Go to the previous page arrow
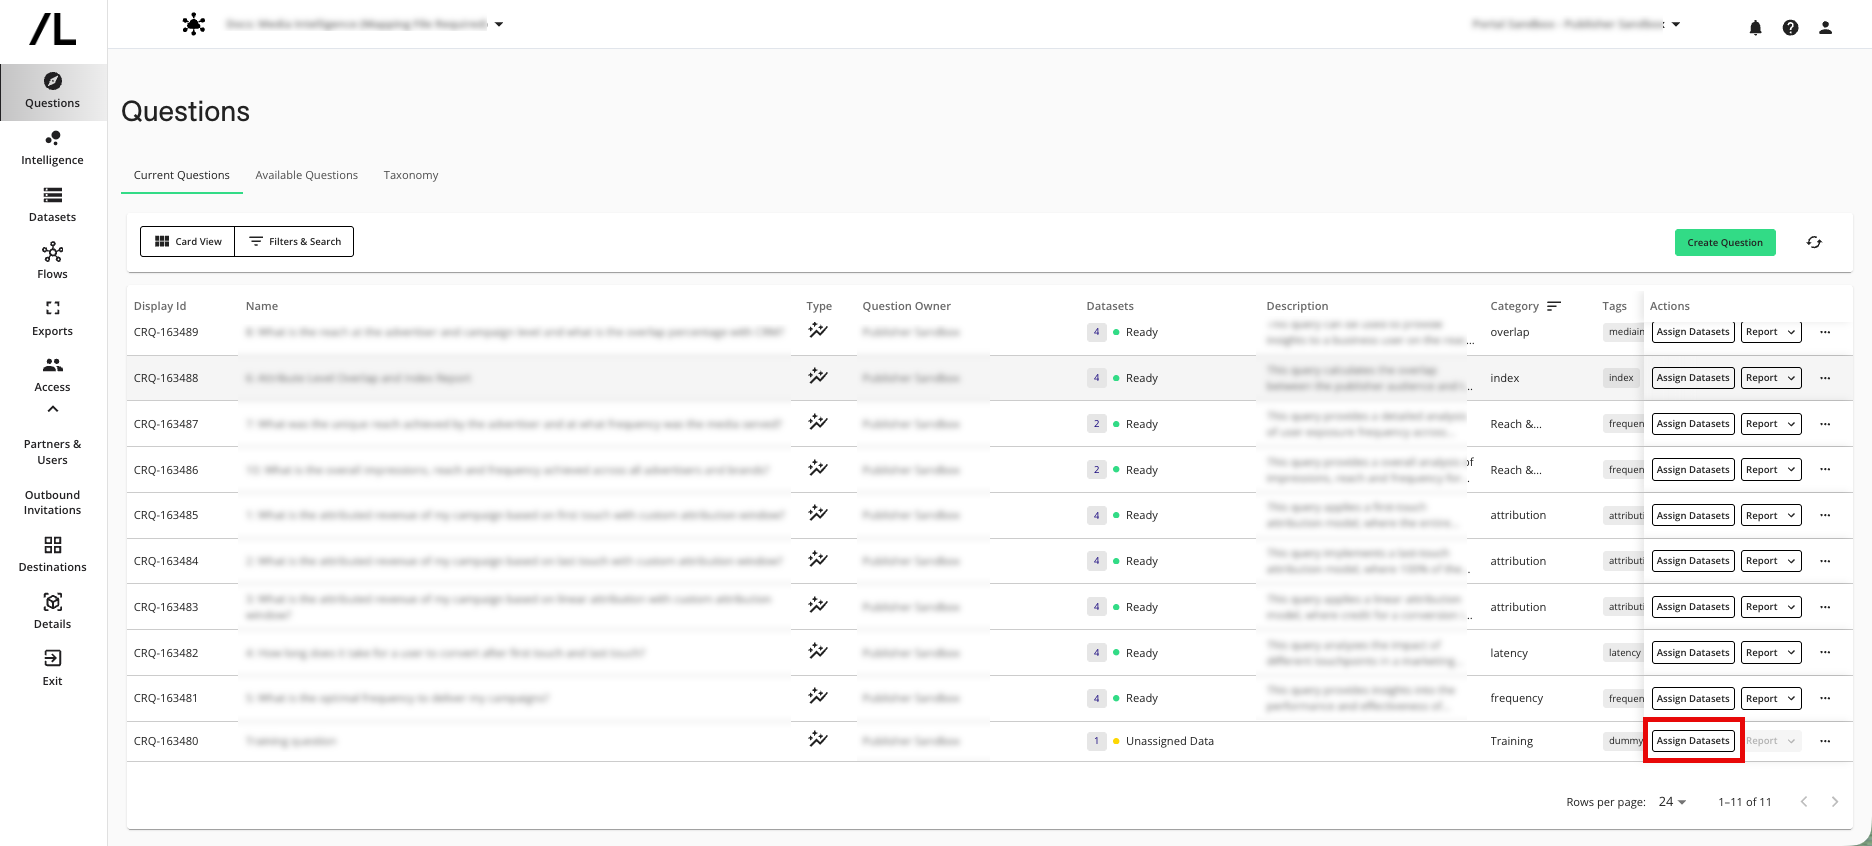 pos(1804,802)
